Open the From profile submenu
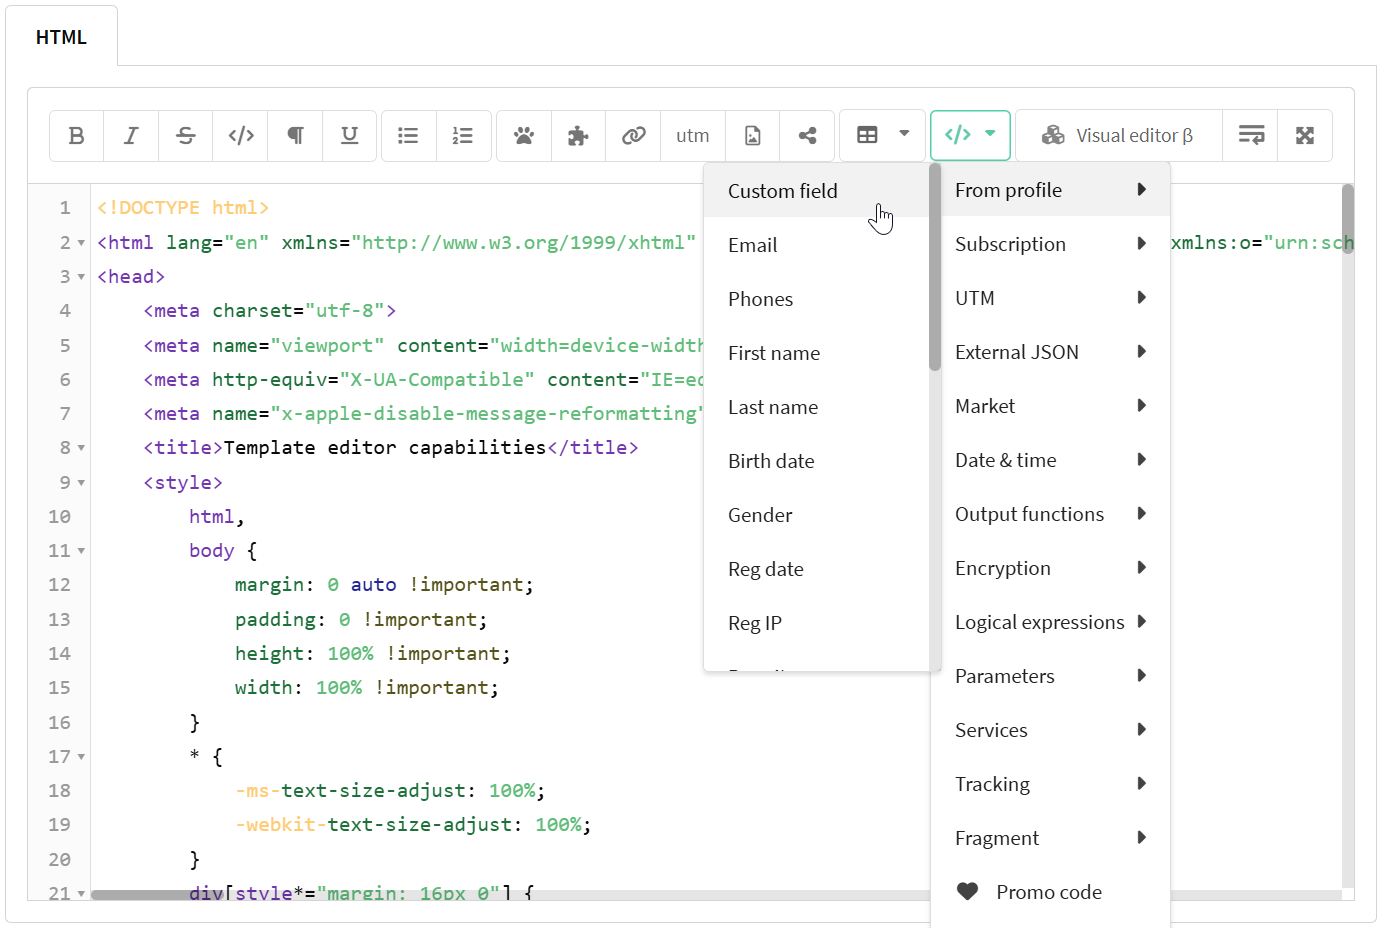Image resolution: width=1385 pixels, height=928 pixels. click(1050, 190)
